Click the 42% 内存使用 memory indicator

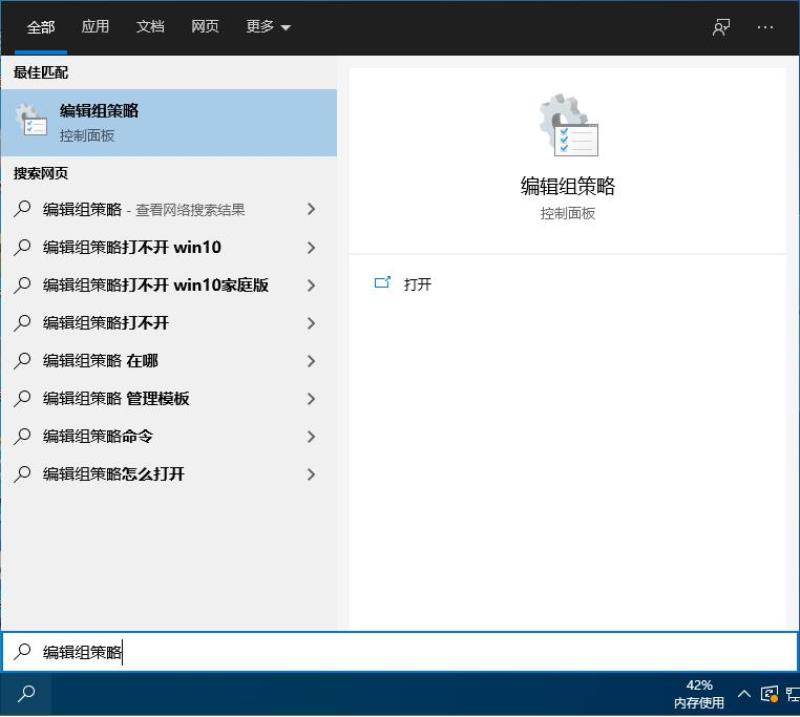tap(699, 694)
